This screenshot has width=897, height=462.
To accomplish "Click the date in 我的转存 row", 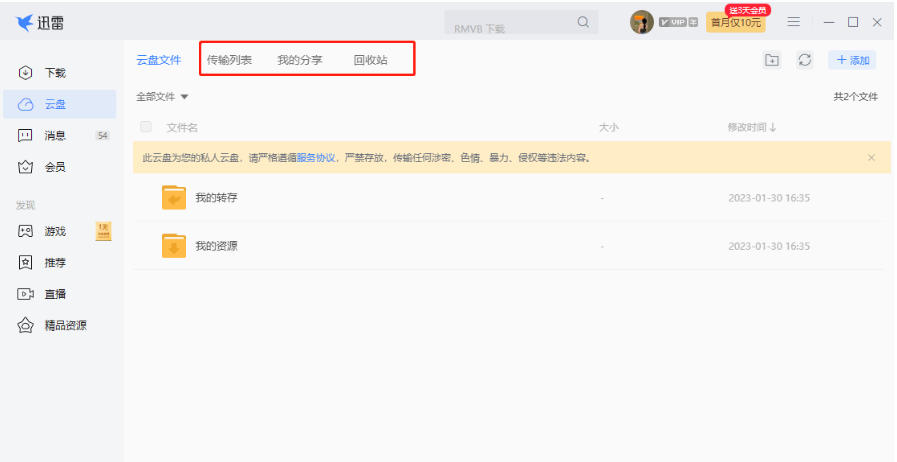I will point(769,198).
